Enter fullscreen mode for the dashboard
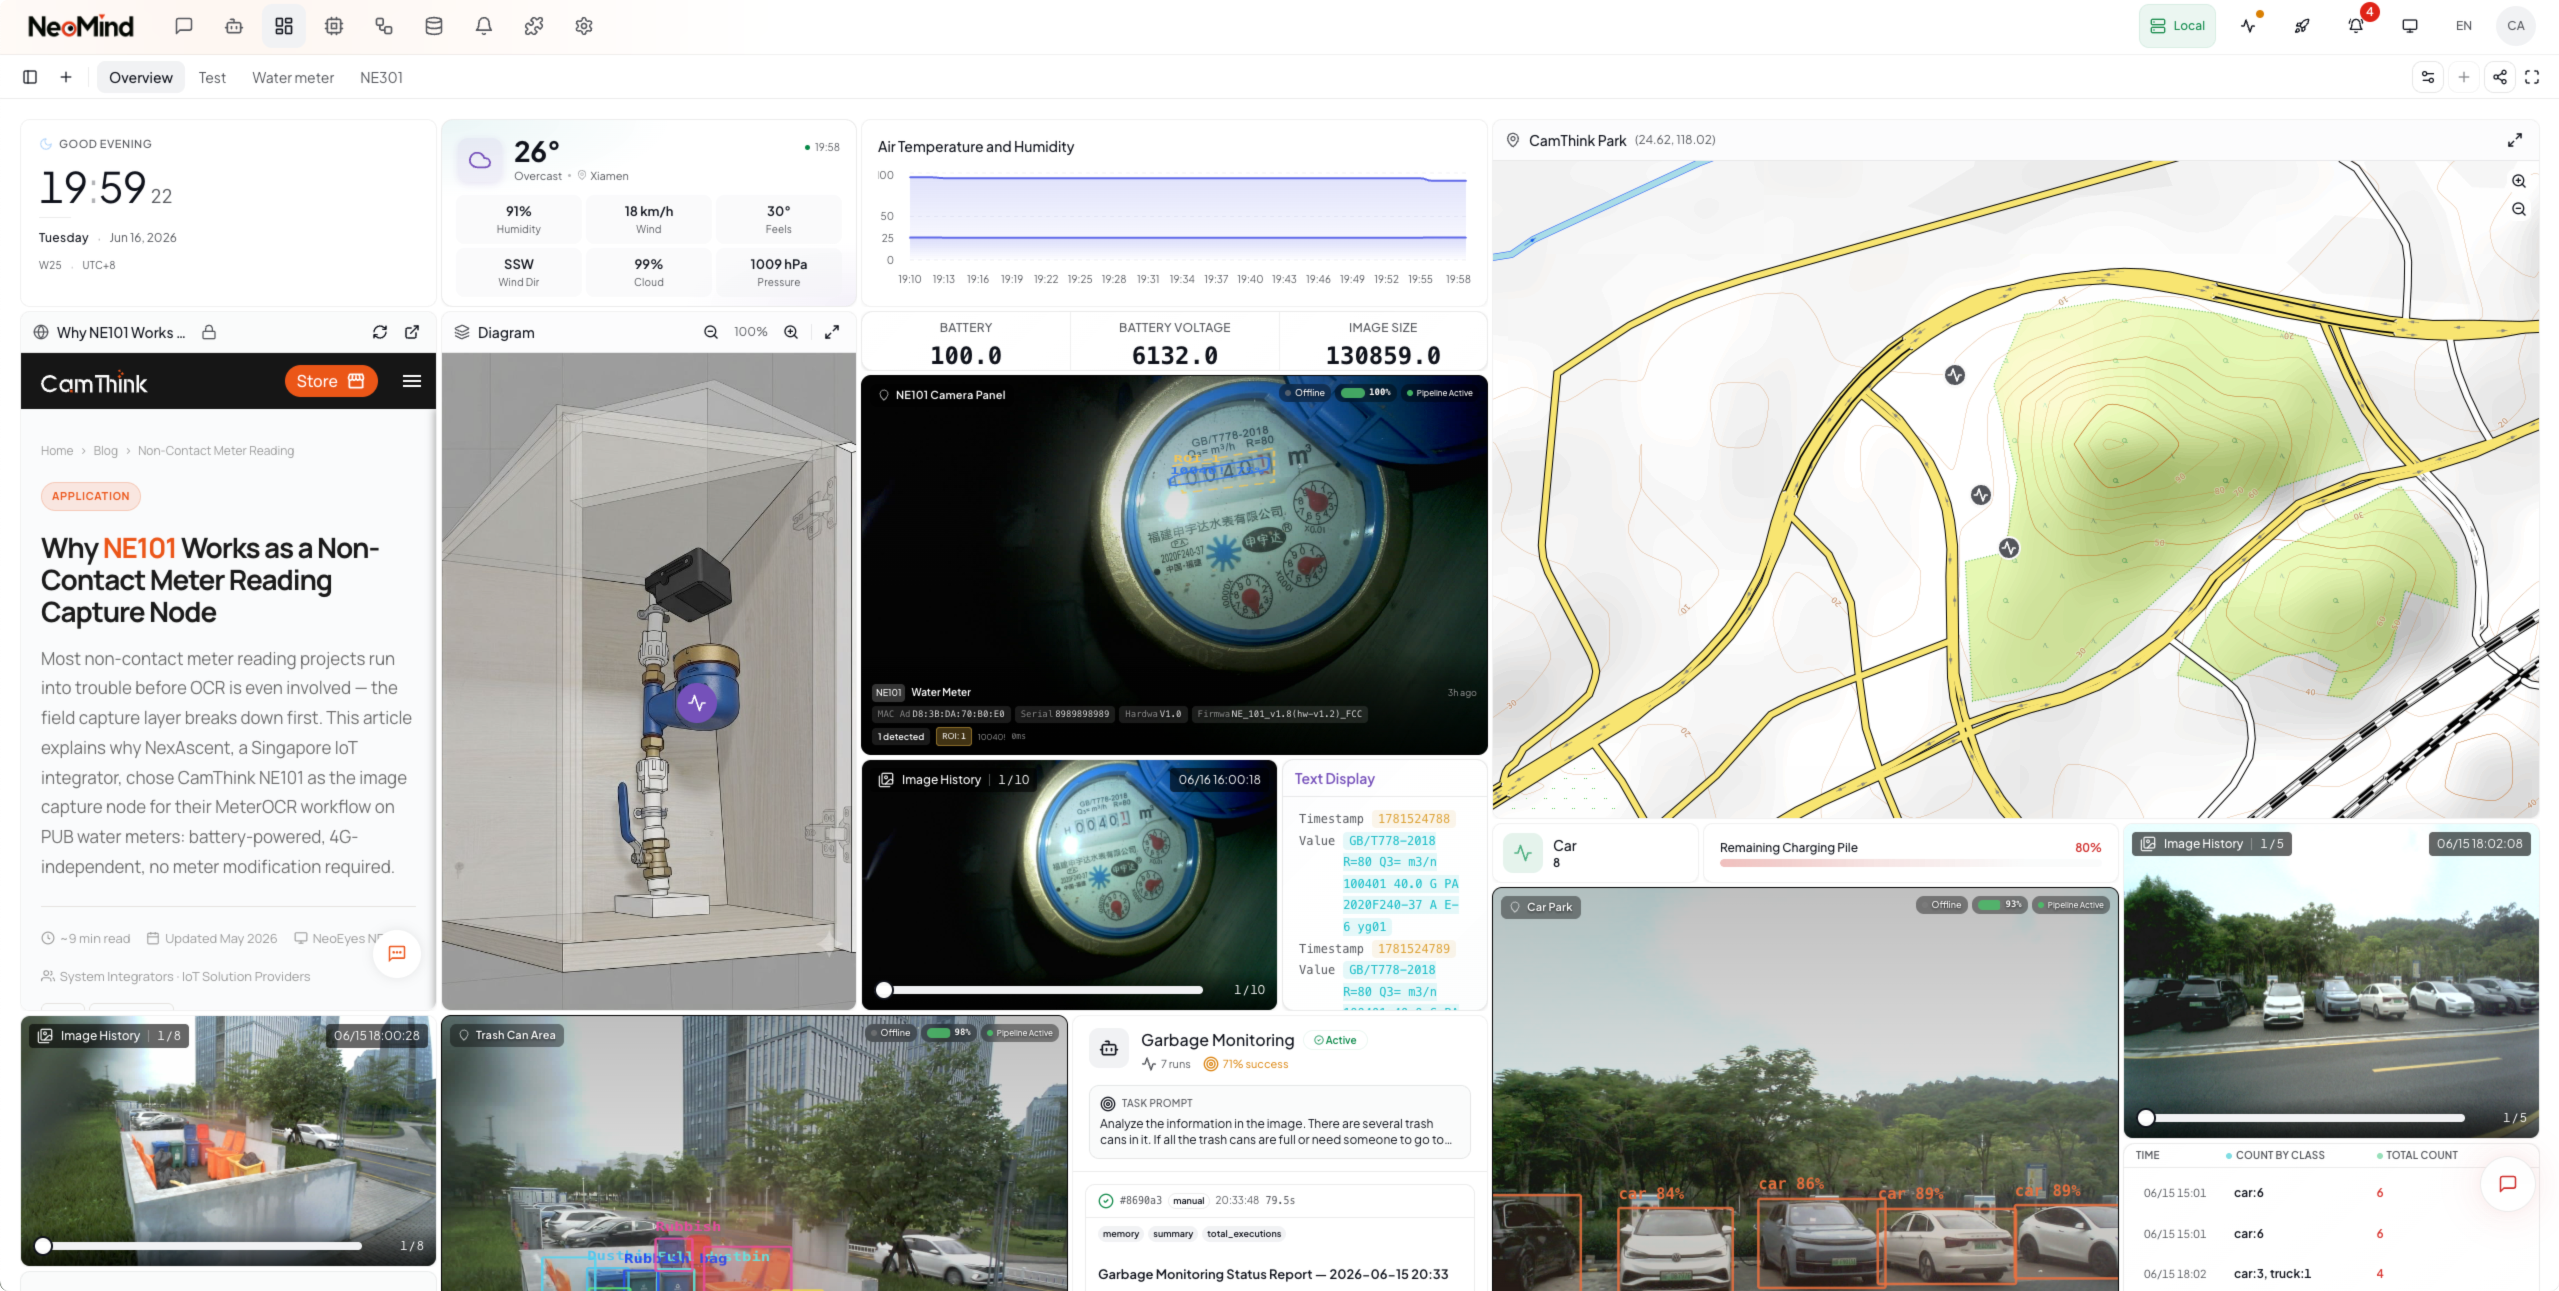Image resolution: width=2559 pixels, height=1291 pixels. click(x=2532, y=77)
